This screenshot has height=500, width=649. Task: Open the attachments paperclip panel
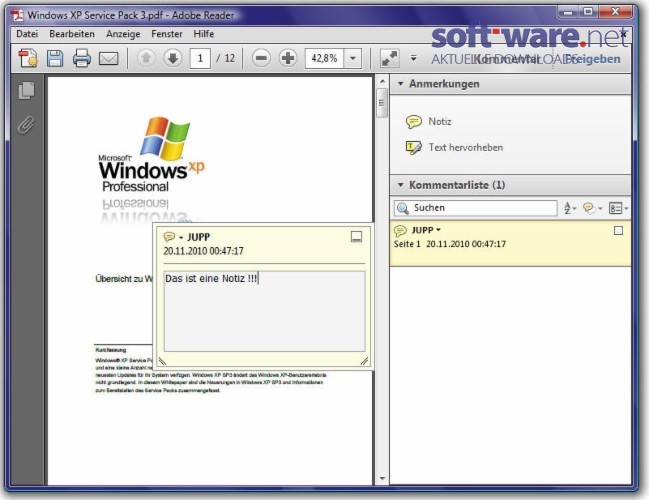tap(26, 125)
